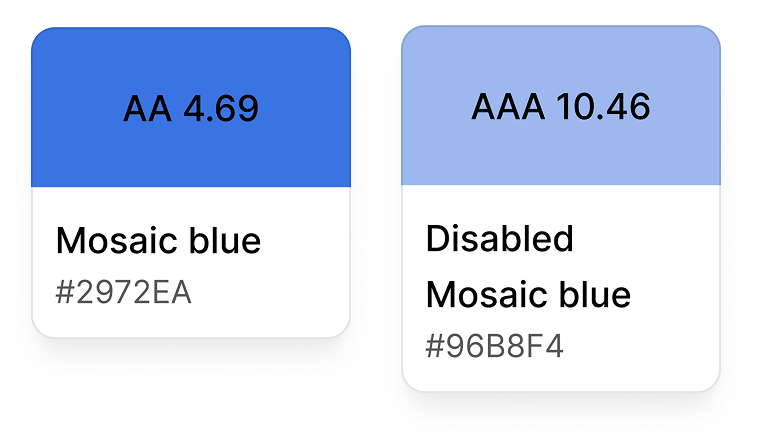Click the AA rating text
The width and height of the screenshot is (760, 440).
click(147, 109)
